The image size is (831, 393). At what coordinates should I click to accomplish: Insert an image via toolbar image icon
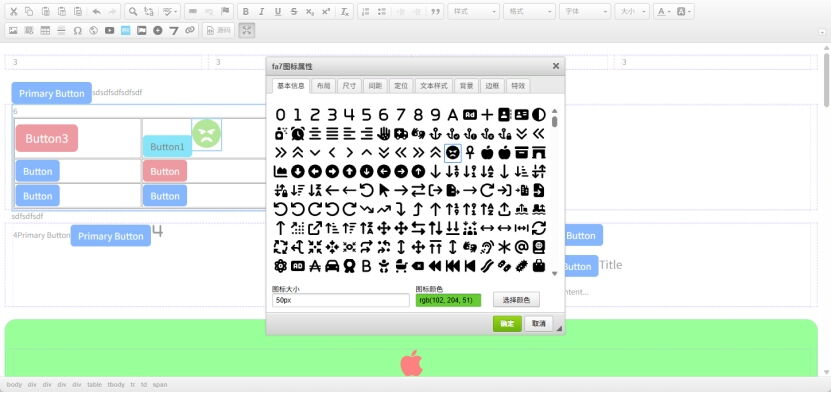click(x=13, y=31)
